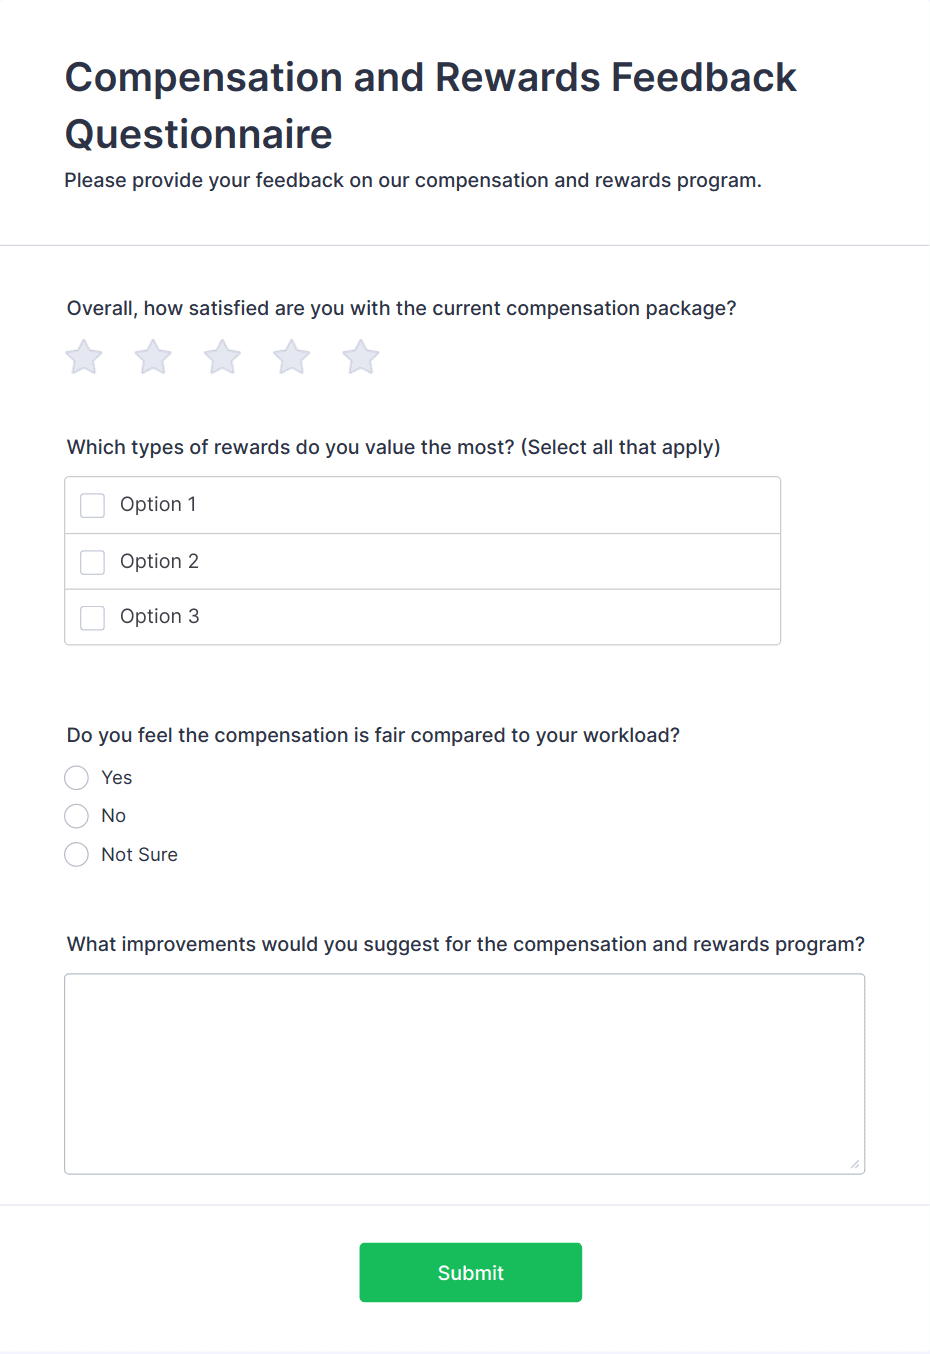Screen dimensions: 930x1354
Task: Check the Option 1 rewards checkbox
Action: point(92,505)
